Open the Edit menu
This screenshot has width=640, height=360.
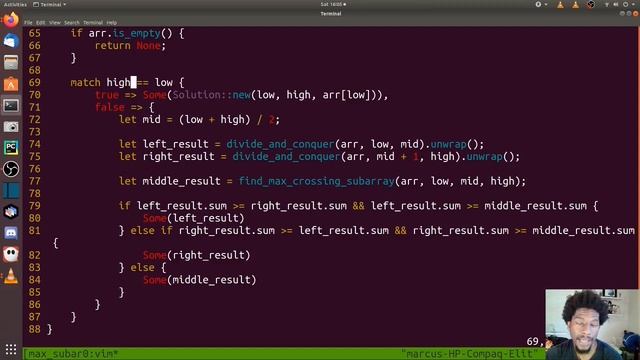(40, 23)
